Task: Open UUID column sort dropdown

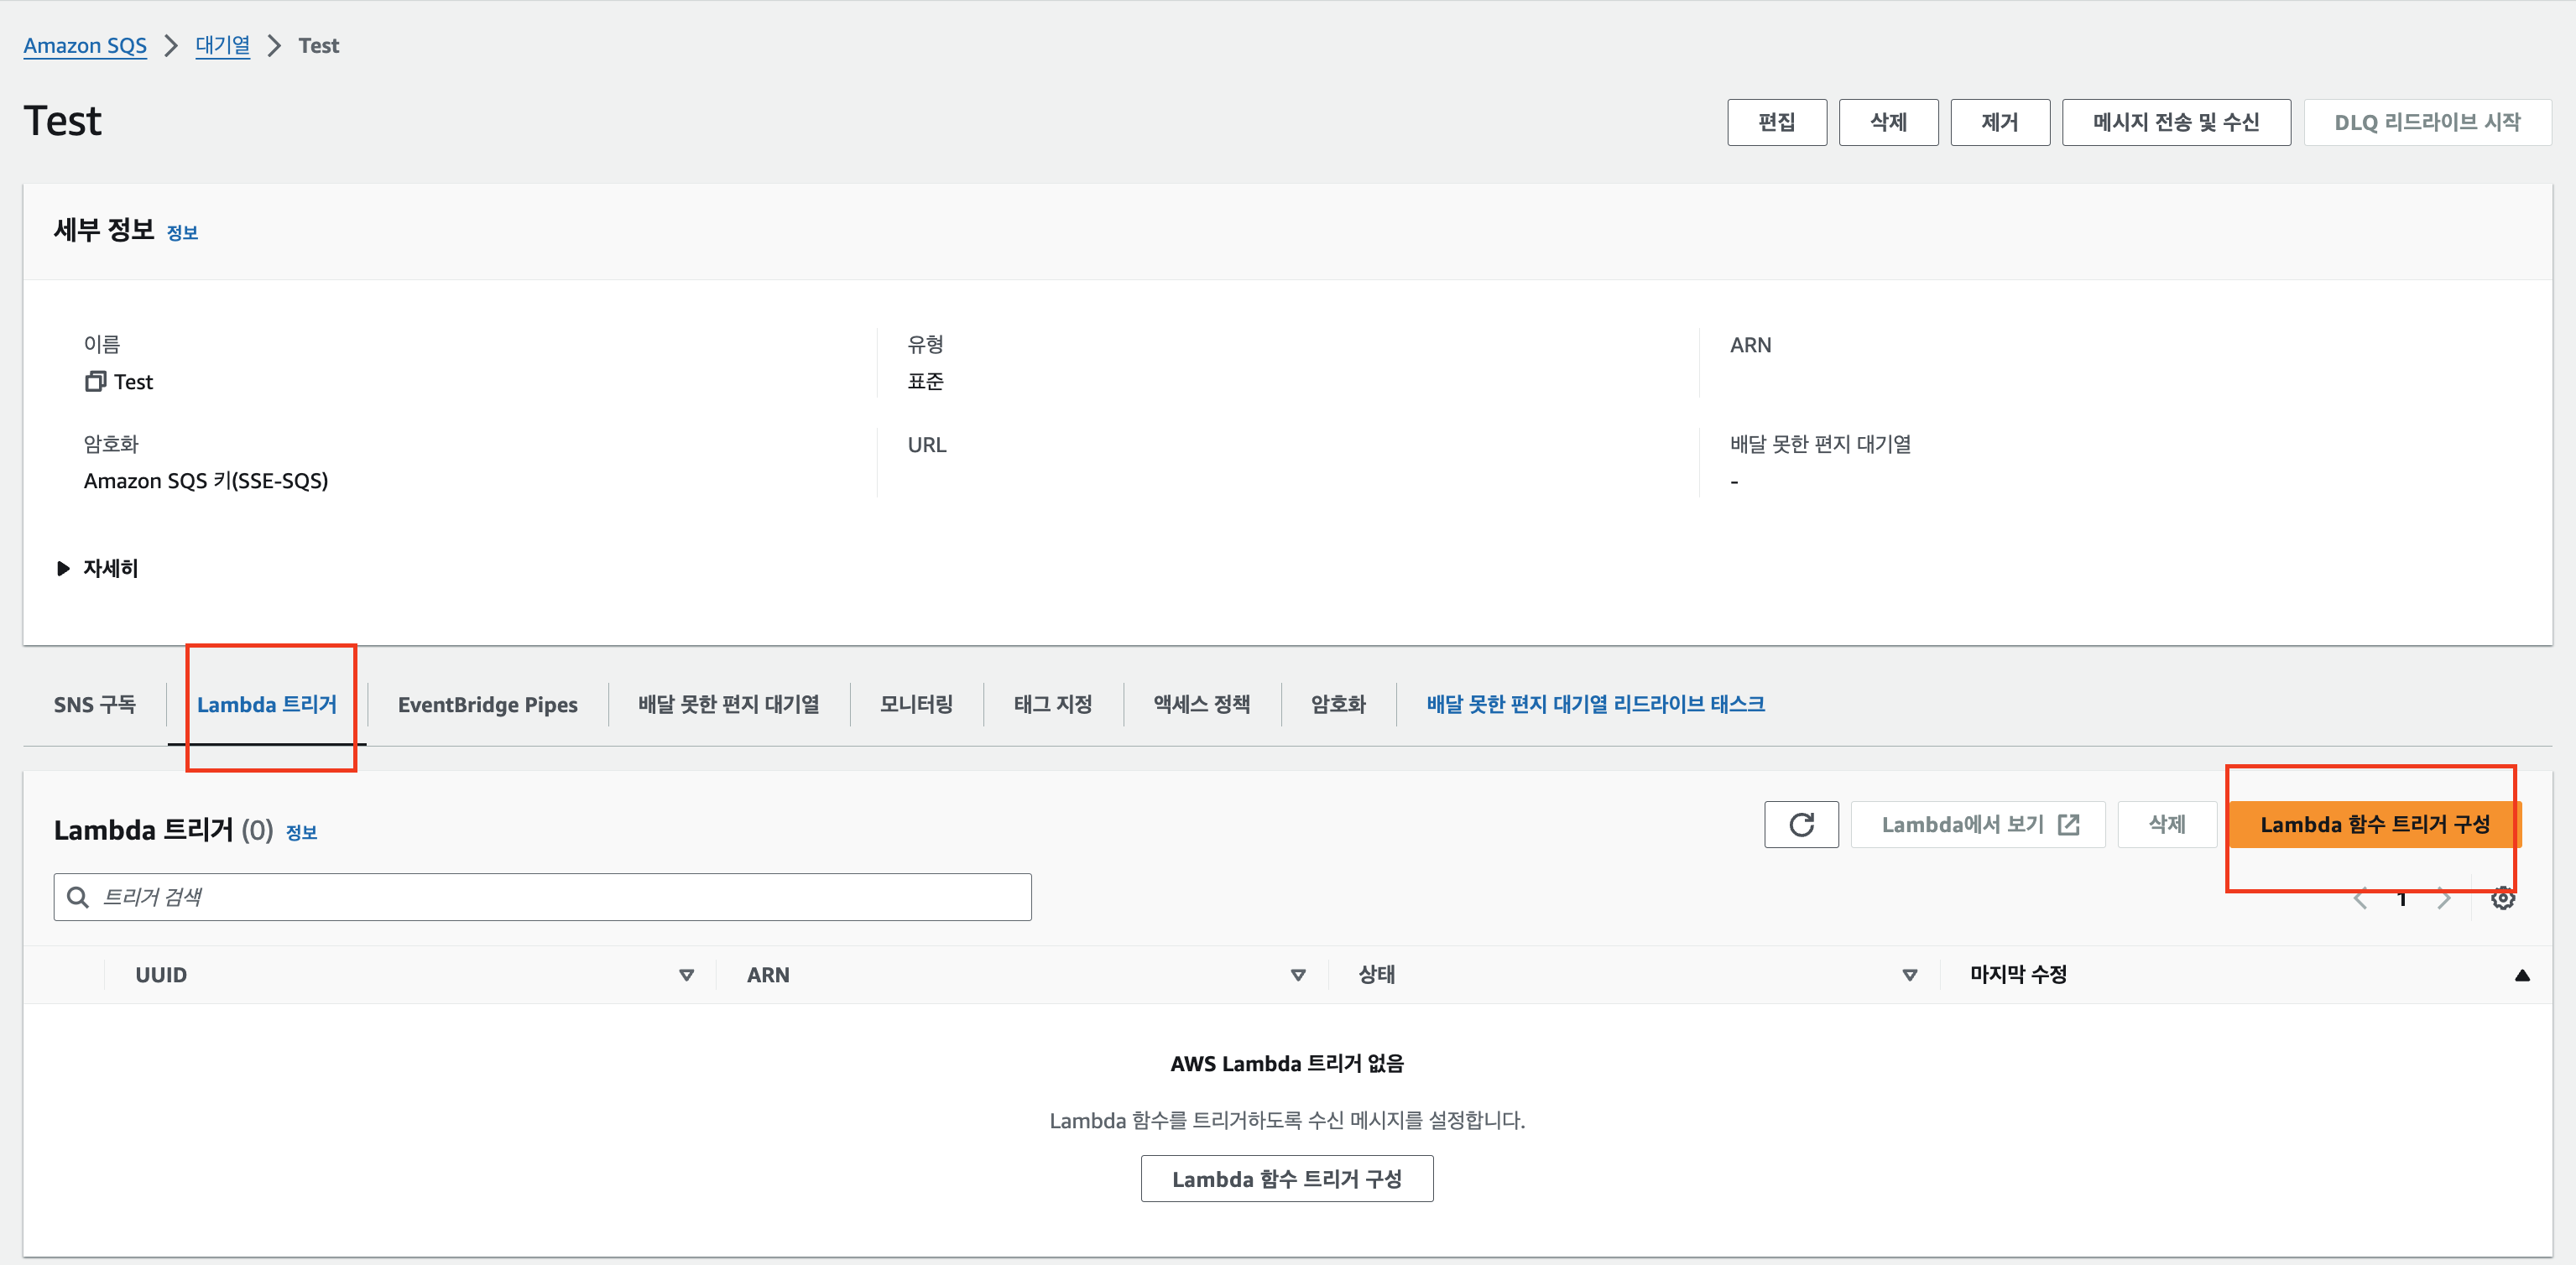Action: click(x=686, y=975)
